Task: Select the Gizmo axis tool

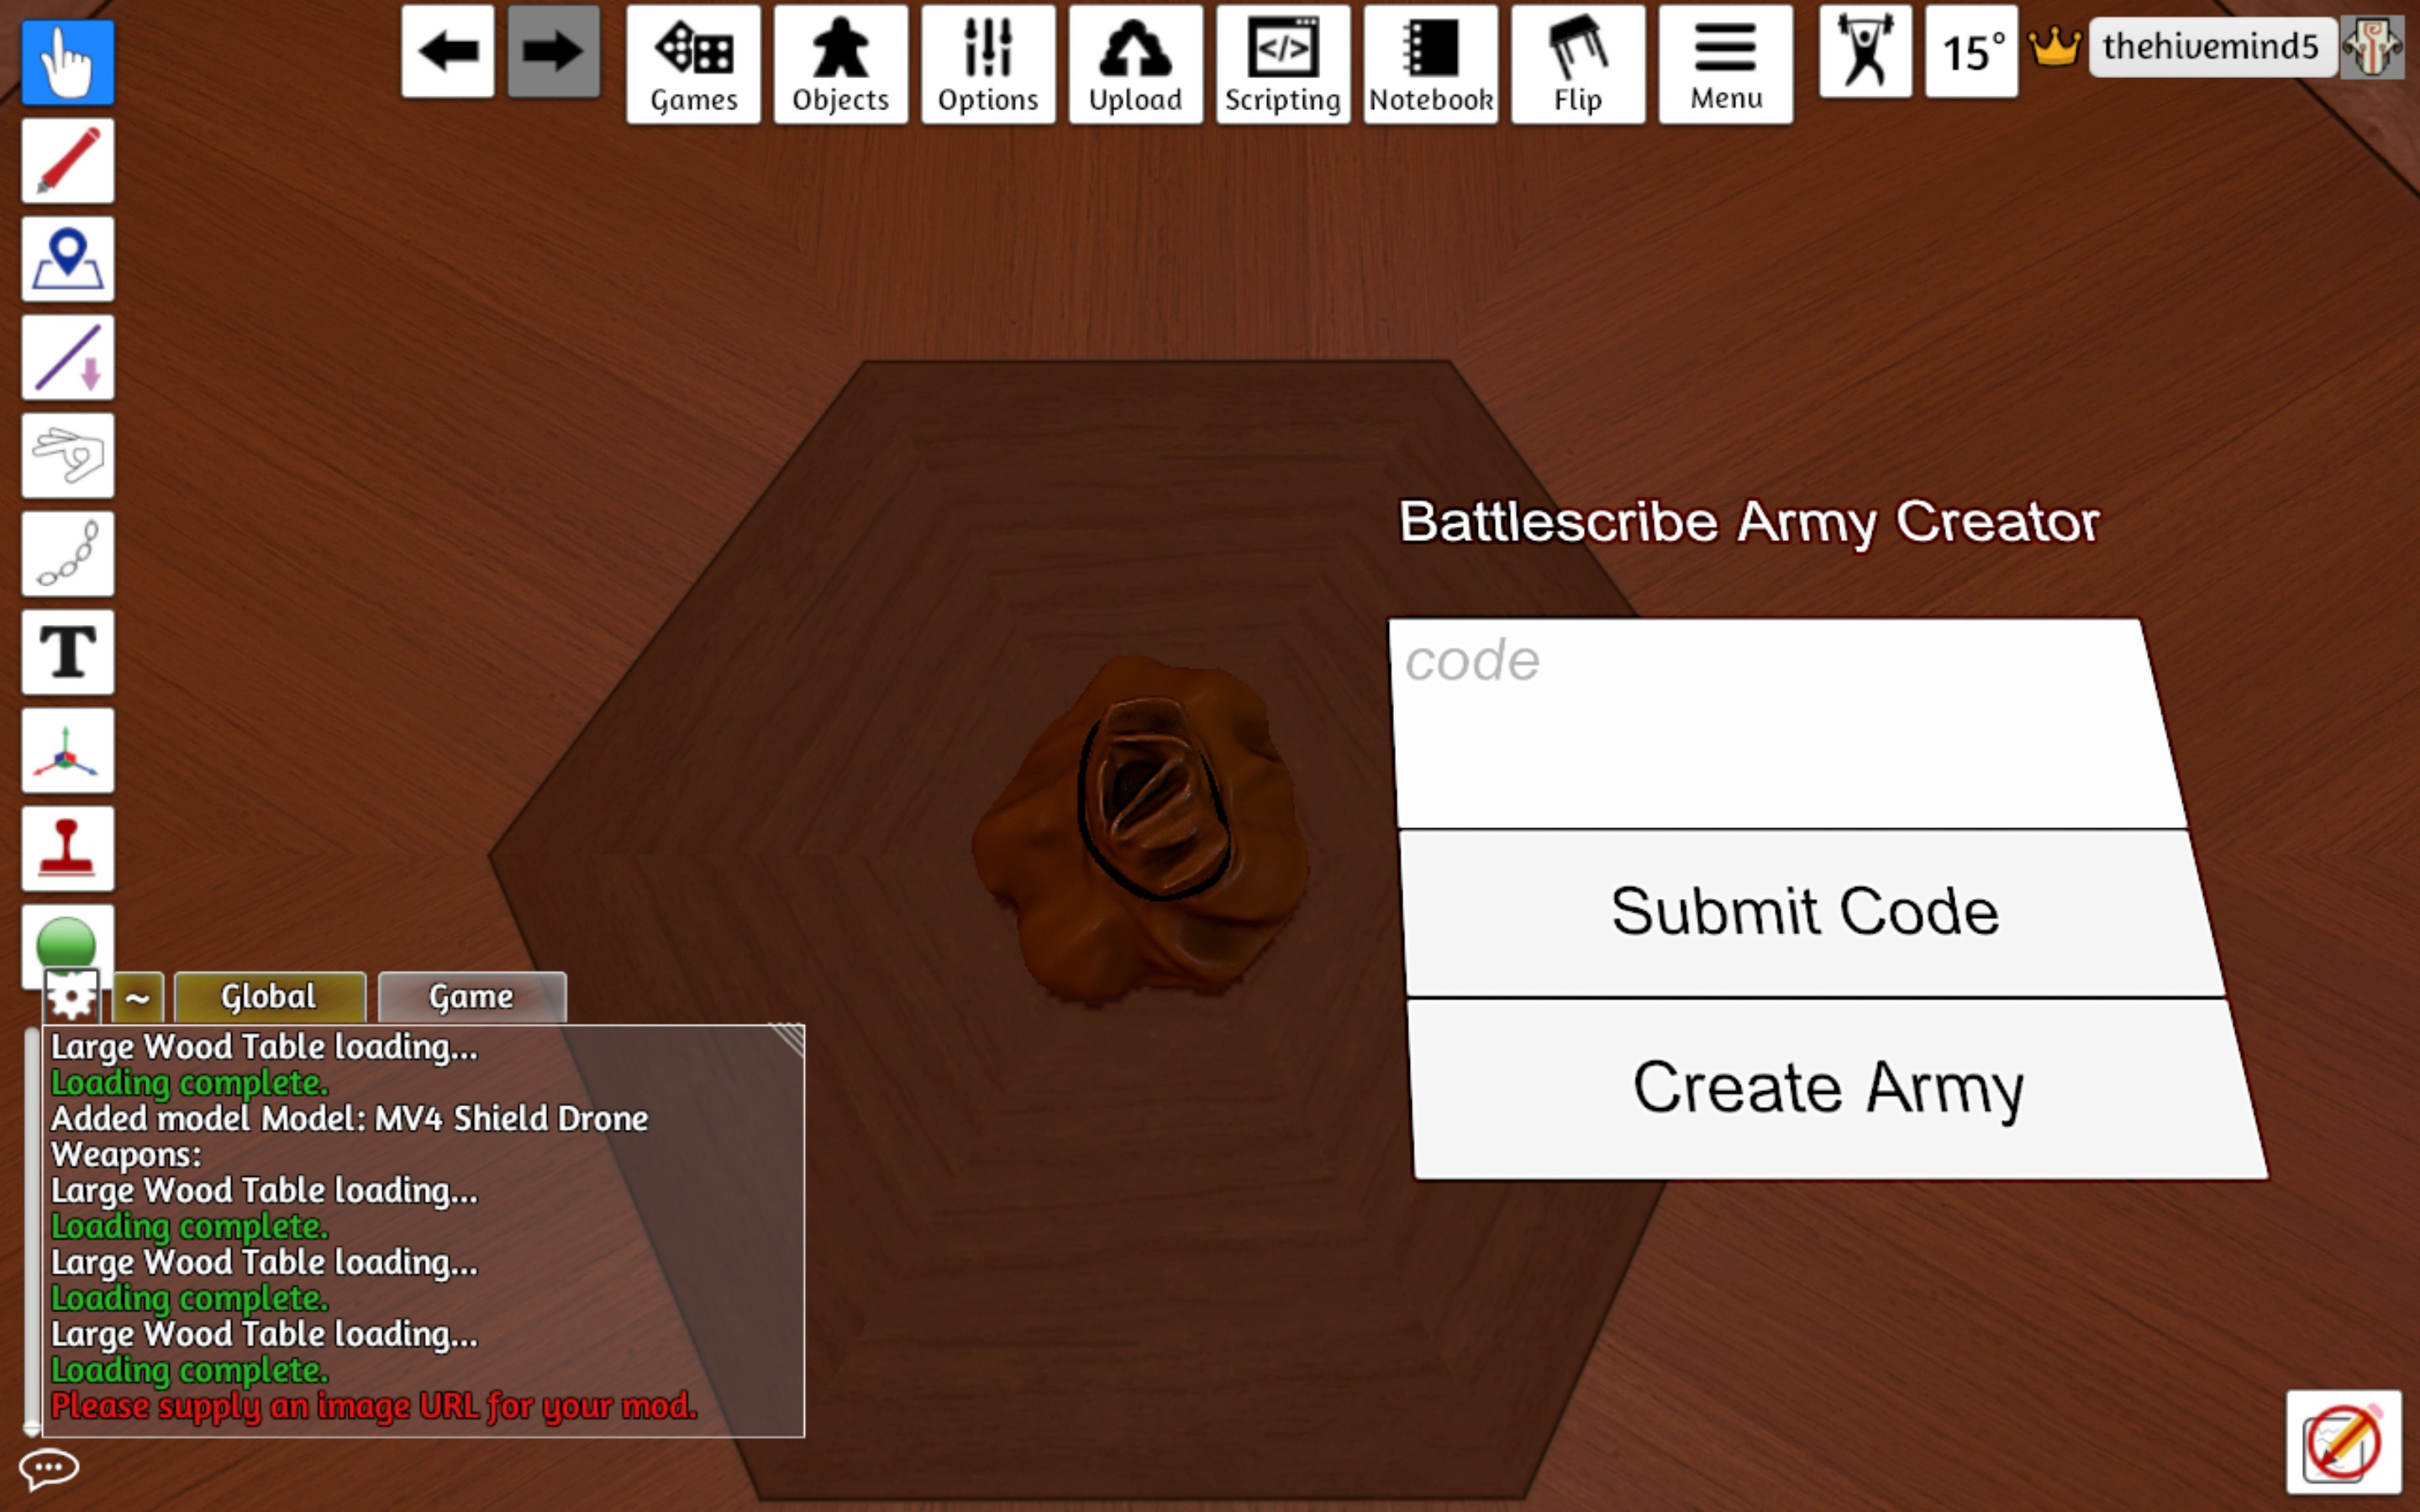Action: point(68,750)
